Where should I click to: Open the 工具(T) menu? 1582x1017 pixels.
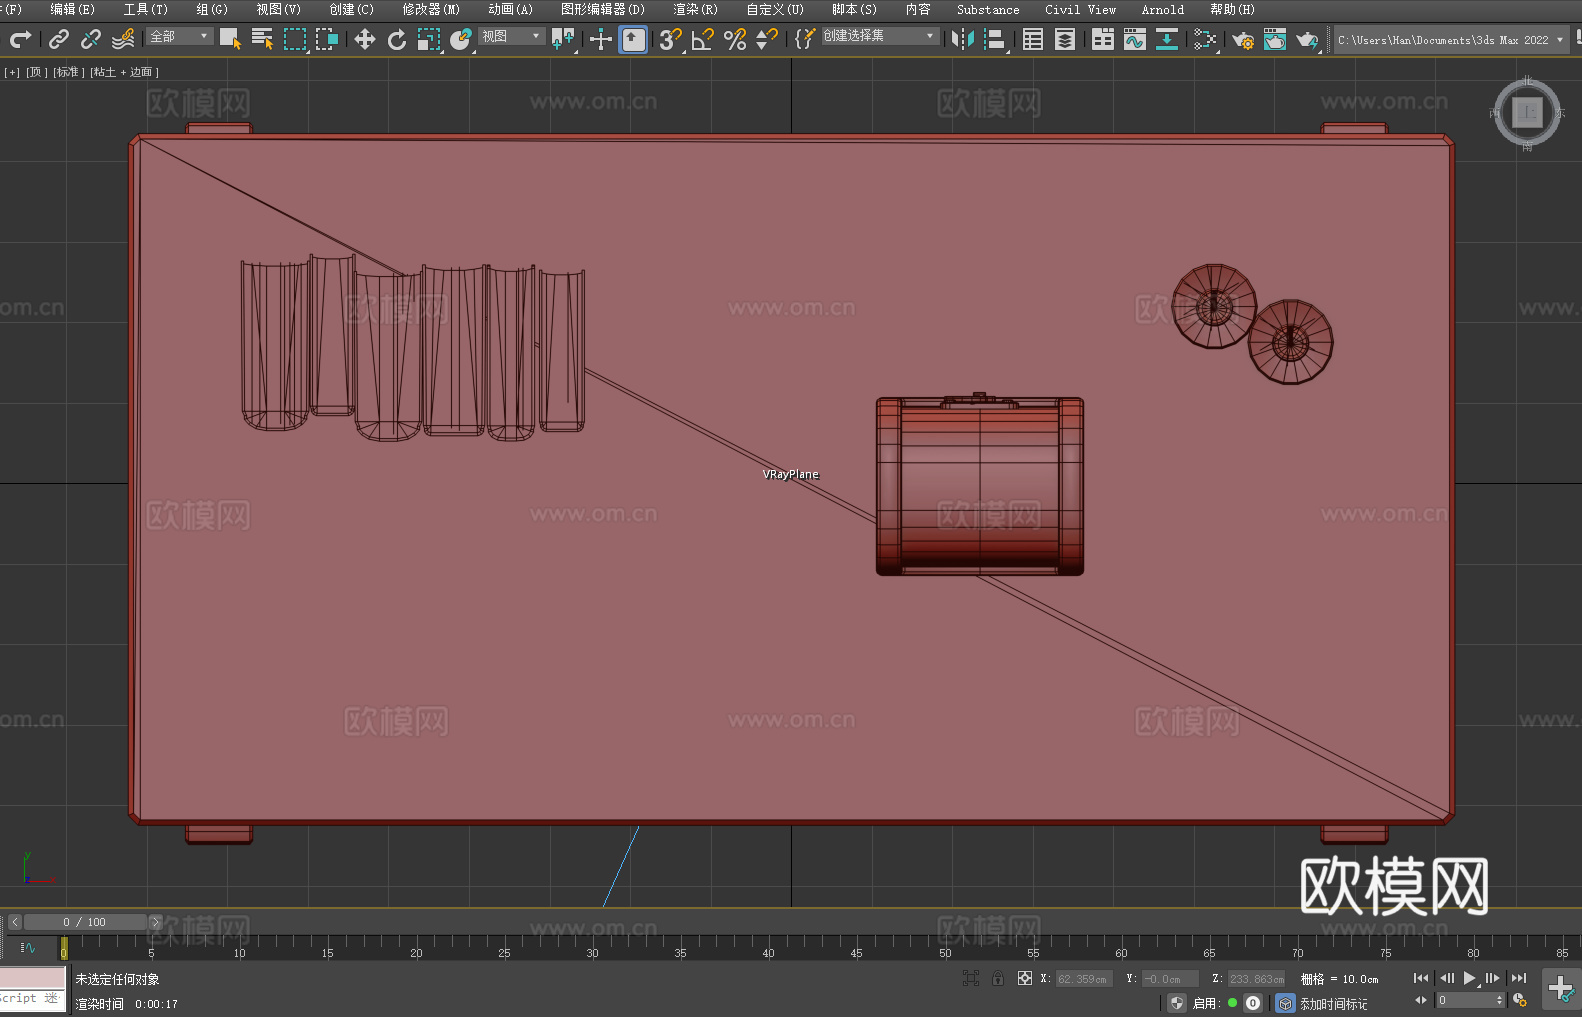(146, 9)
